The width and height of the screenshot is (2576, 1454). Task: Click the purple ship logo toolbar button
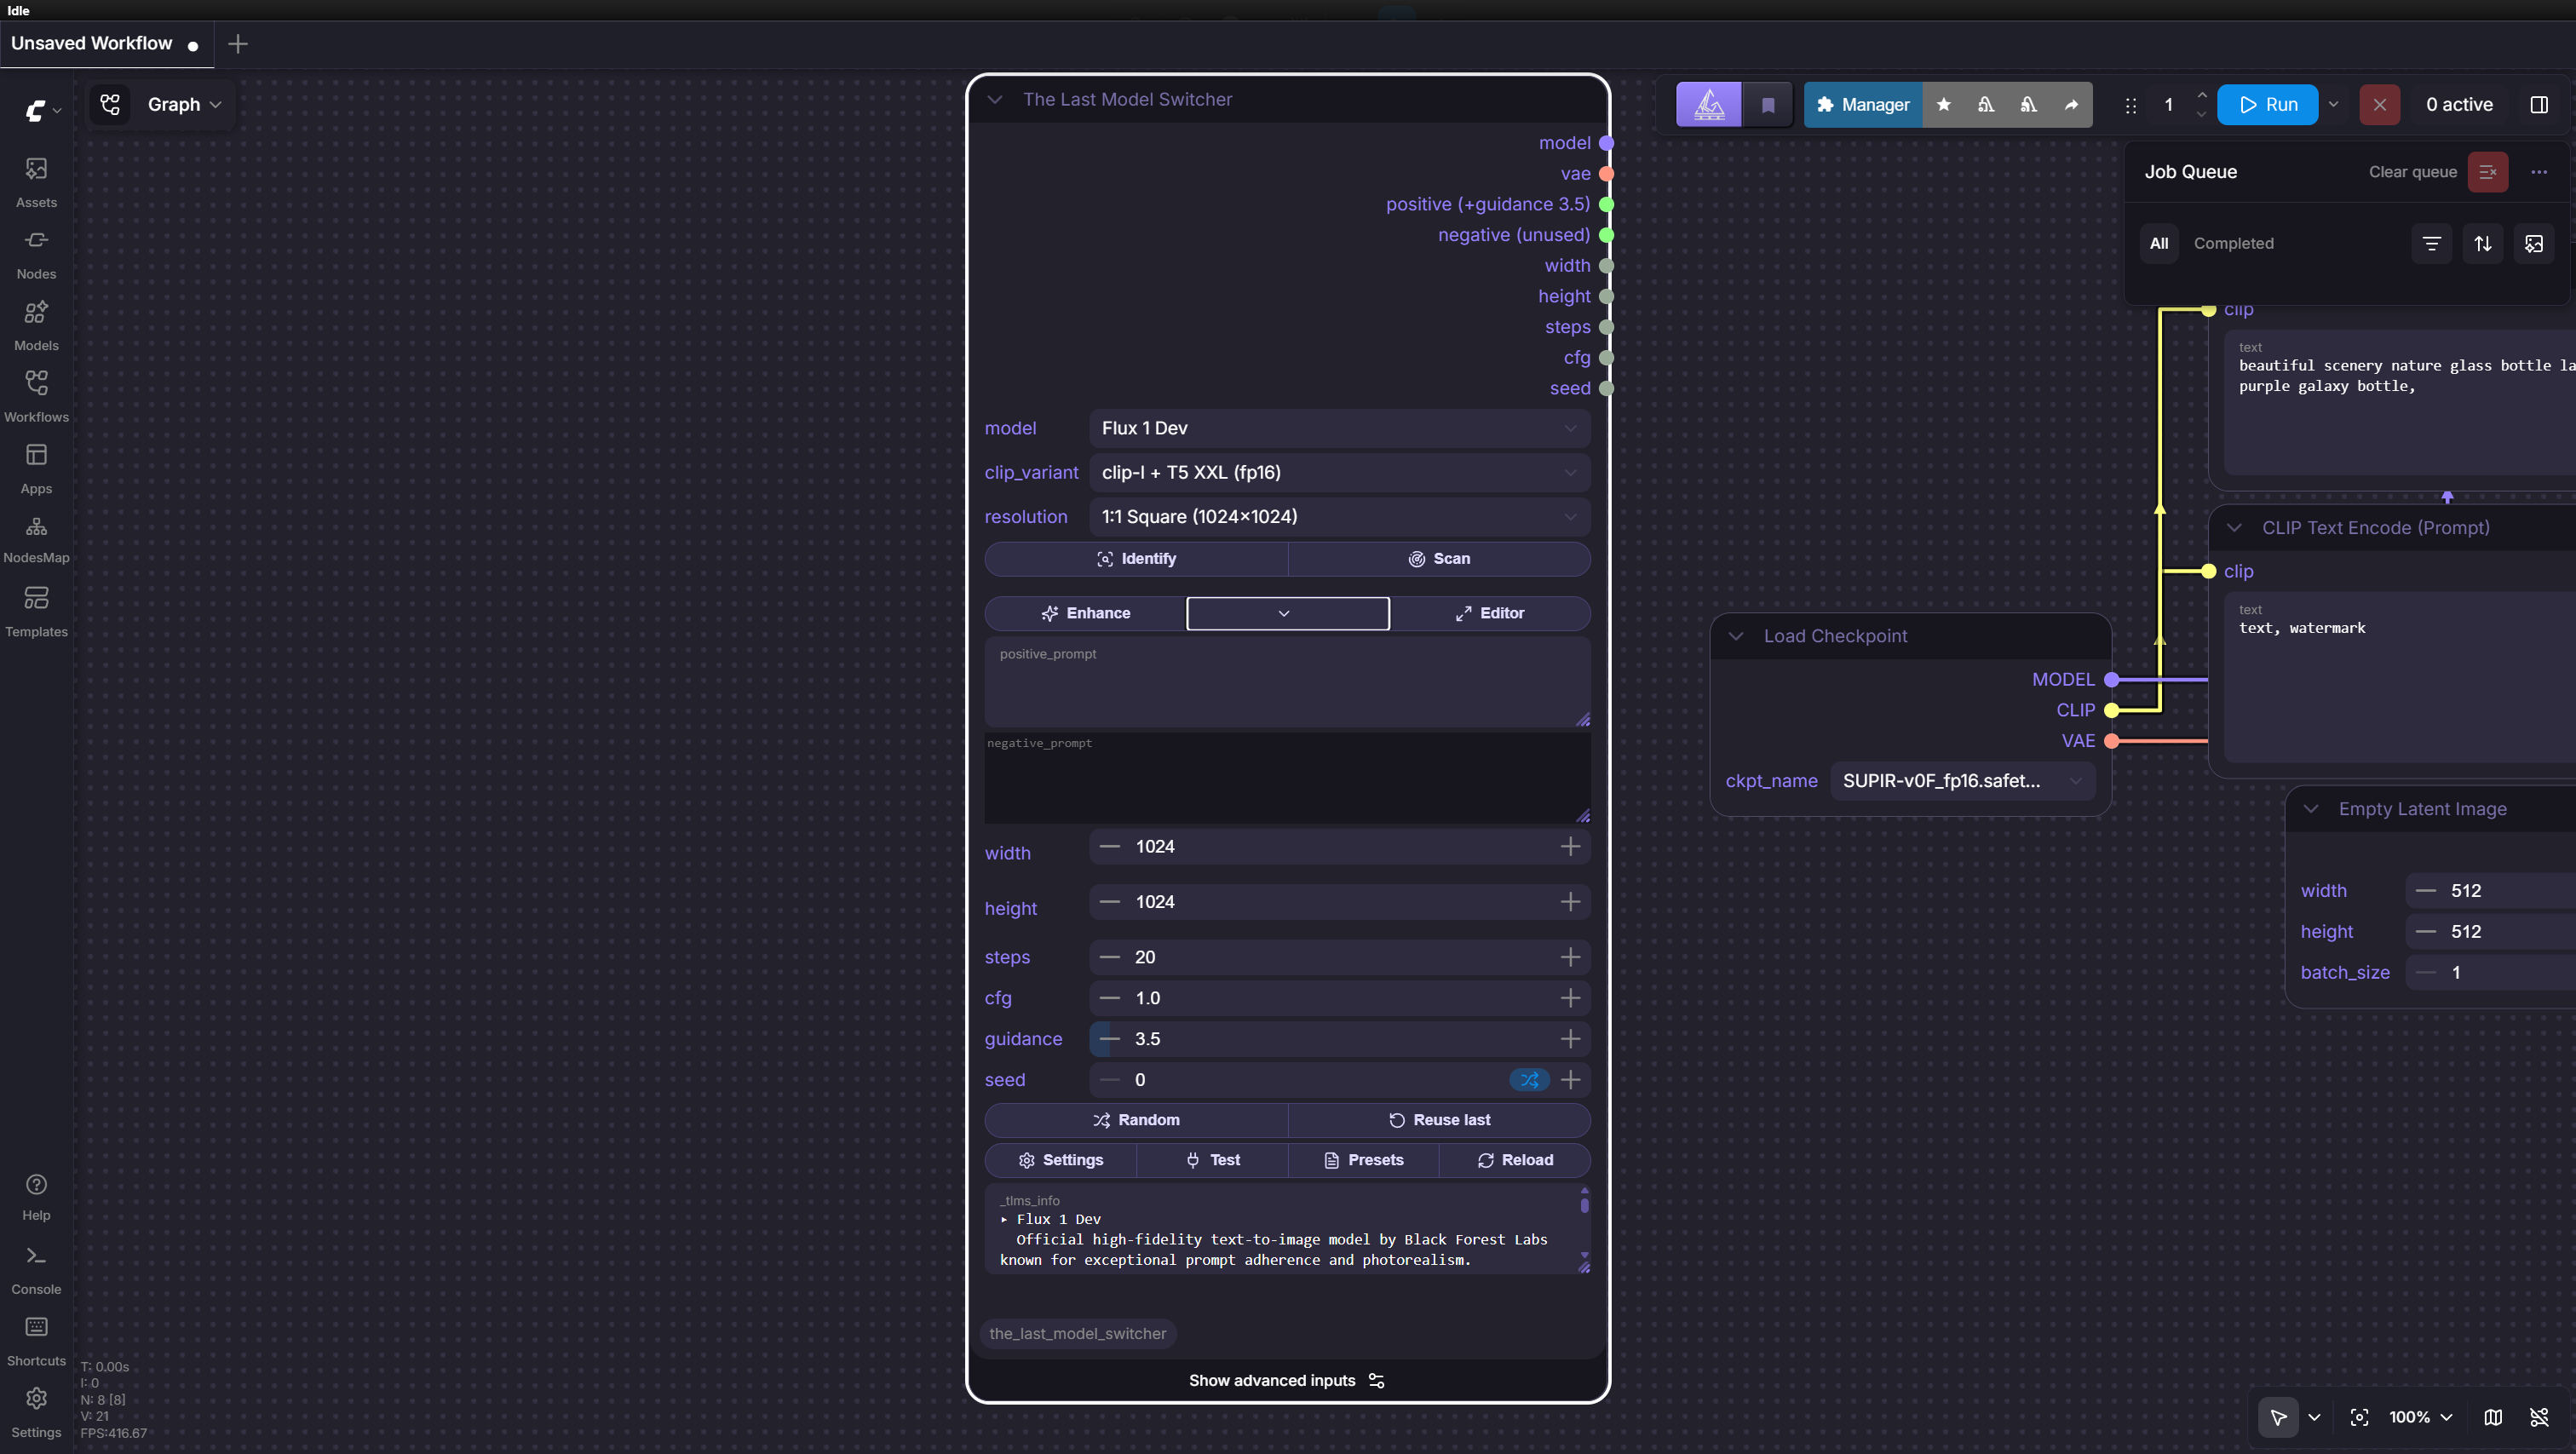(1709, 104)
